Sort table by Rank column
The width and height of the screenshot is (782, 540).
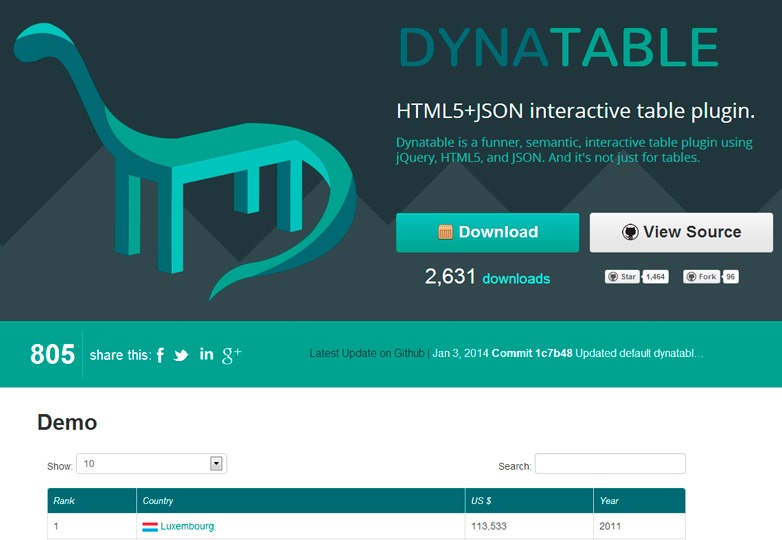tap(64, 500)
